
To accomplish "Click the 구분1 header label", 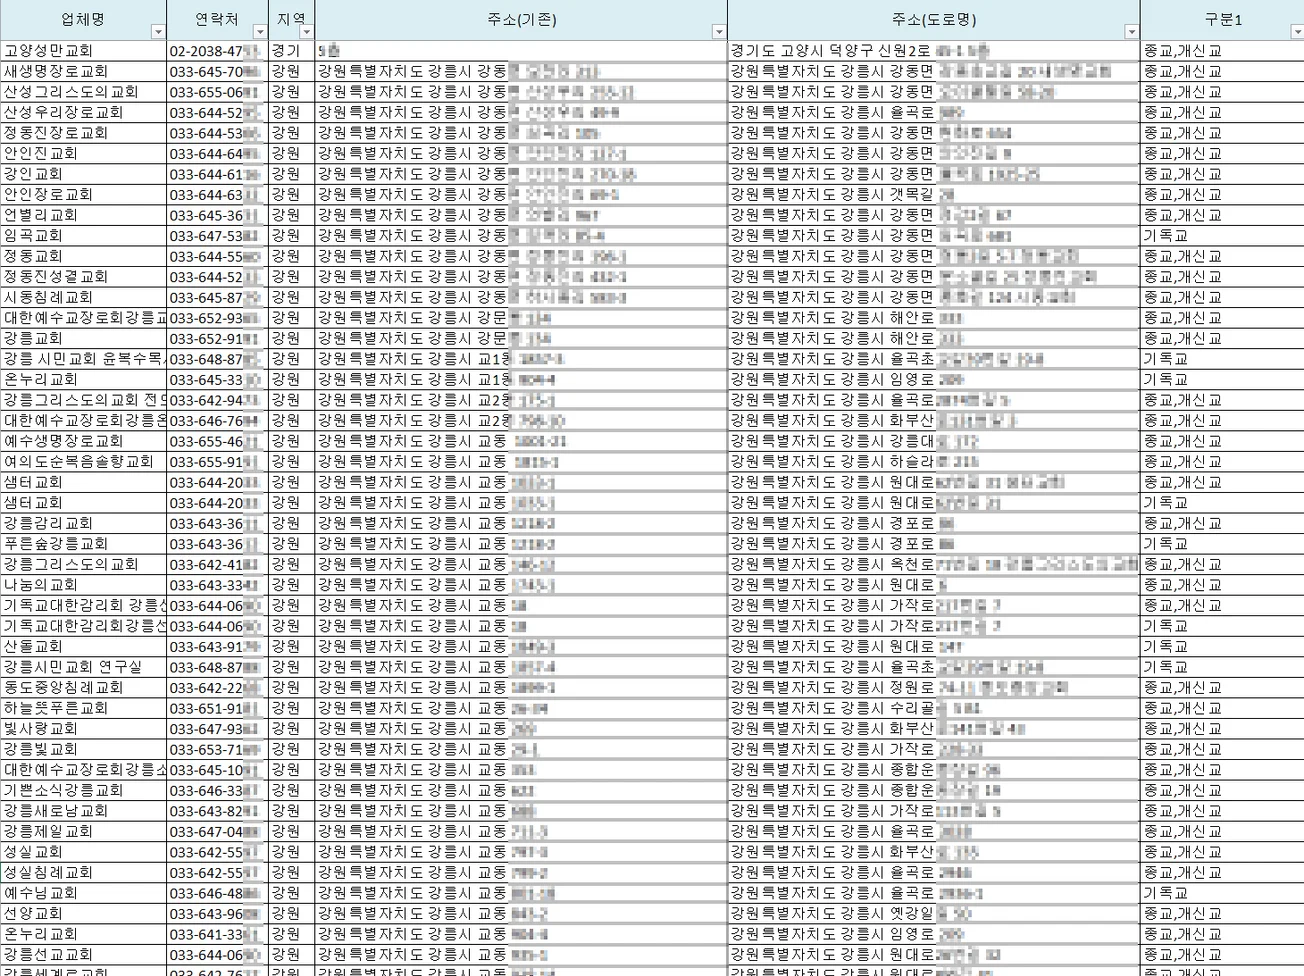I will pos(1223,19).
